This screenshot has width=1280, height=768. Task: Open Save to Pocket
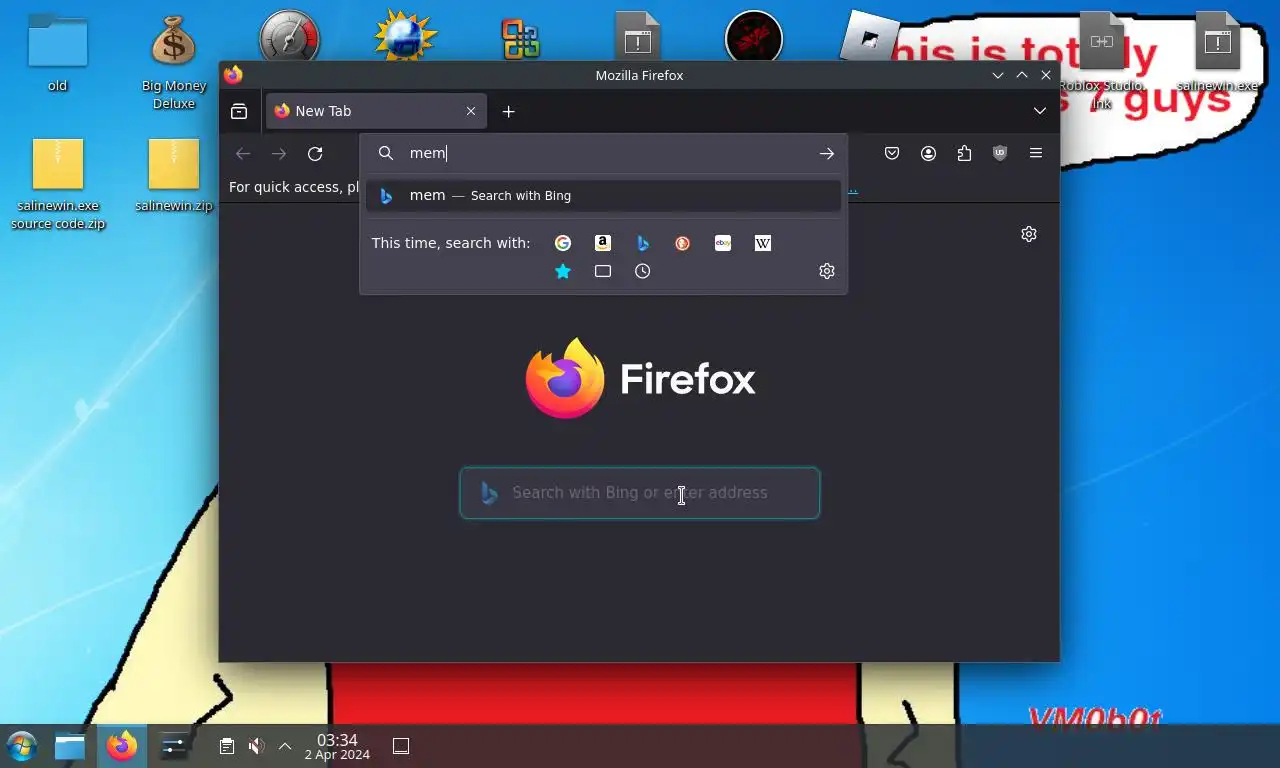(892, 153)
